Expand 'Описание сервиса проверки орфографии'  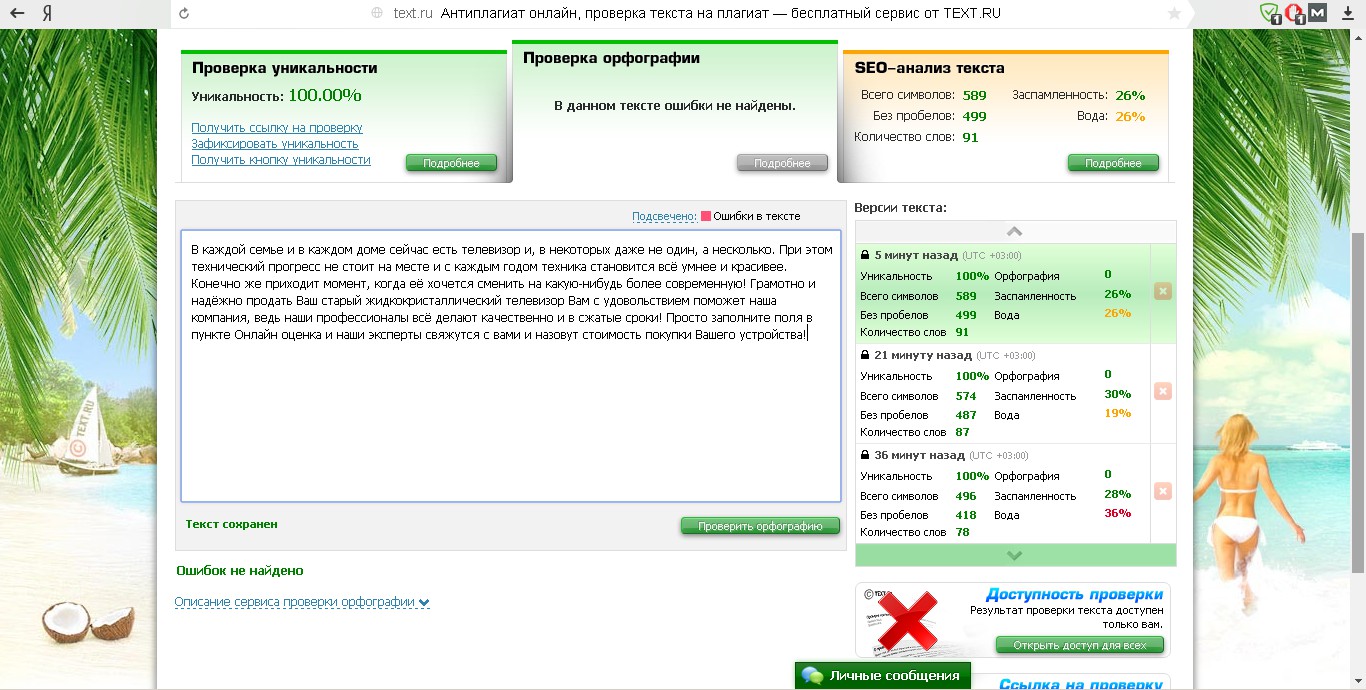[302, 602]
